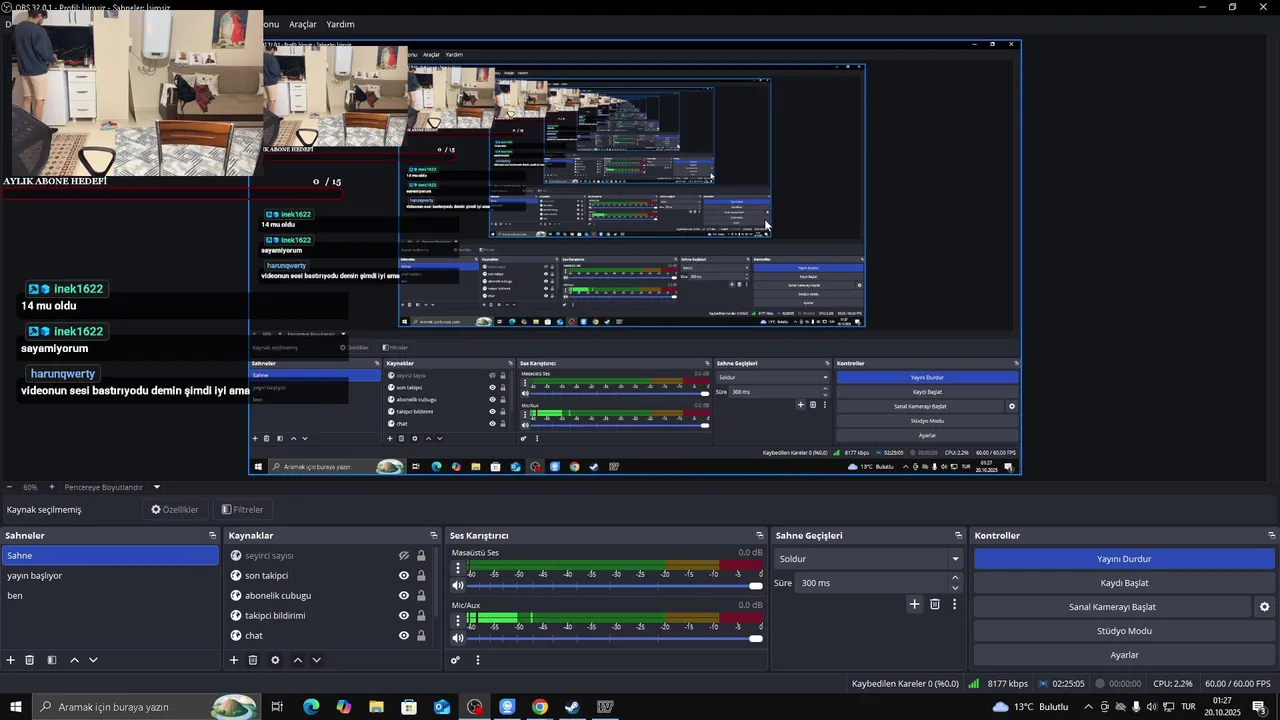Mute the Masaüstü Ses channel
Image resolution: width=1280 pixels, height=720 pixels.
click(x=458, y=586)
